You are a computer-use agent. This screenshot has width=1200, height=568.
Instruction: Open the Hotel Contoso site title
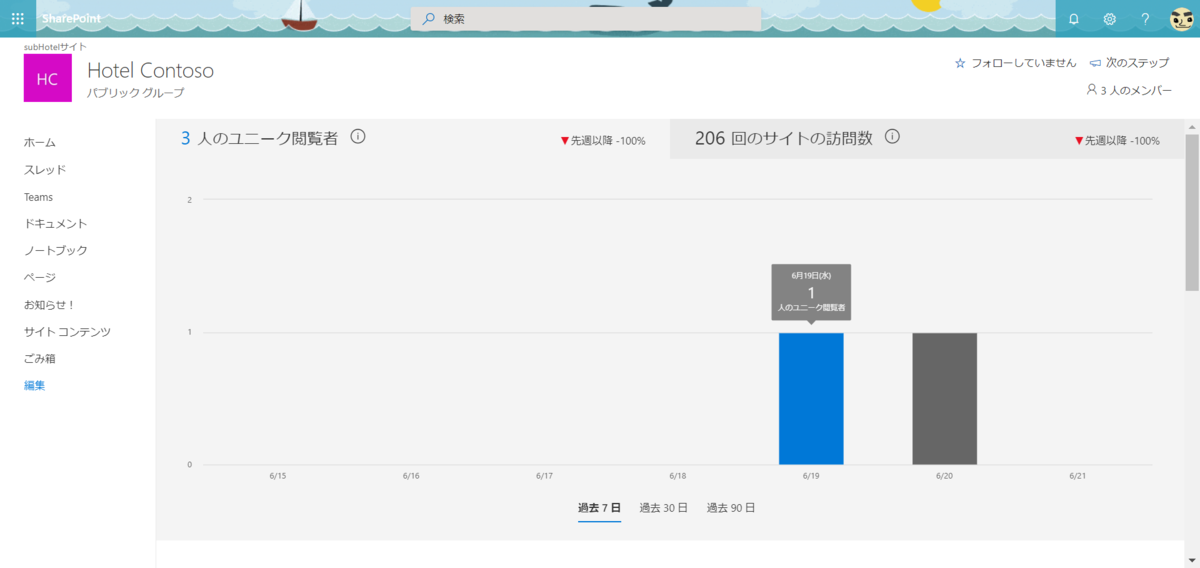click(150, 71)
